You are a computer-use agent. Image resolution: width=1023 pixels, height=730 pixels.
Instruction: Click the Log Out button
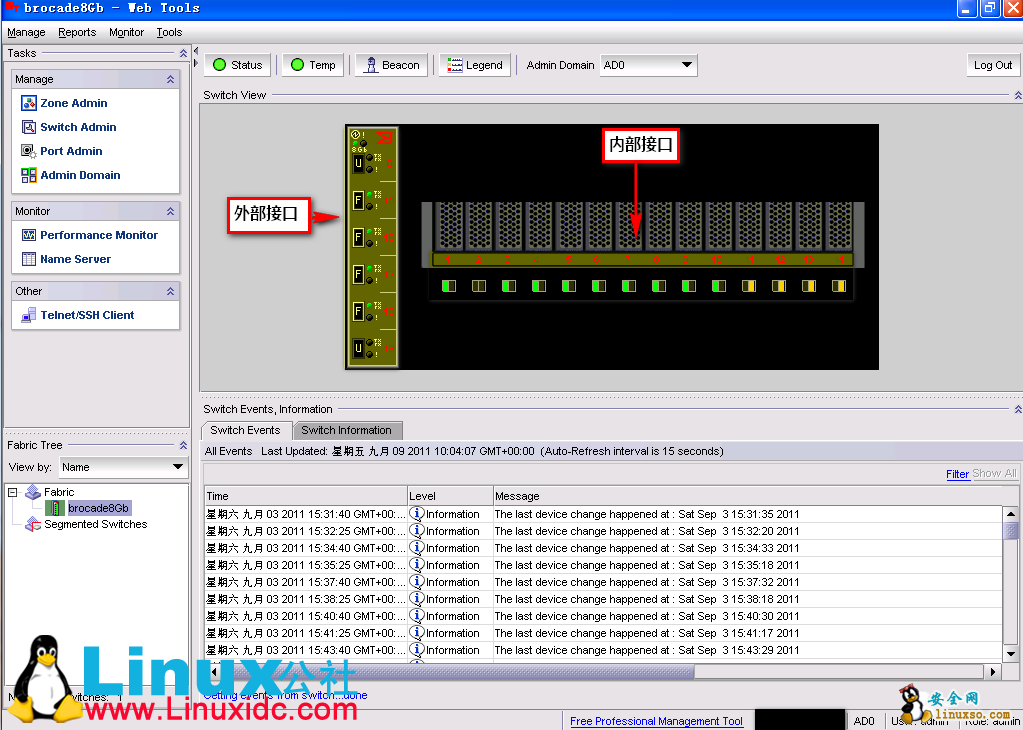click(992, 65)
